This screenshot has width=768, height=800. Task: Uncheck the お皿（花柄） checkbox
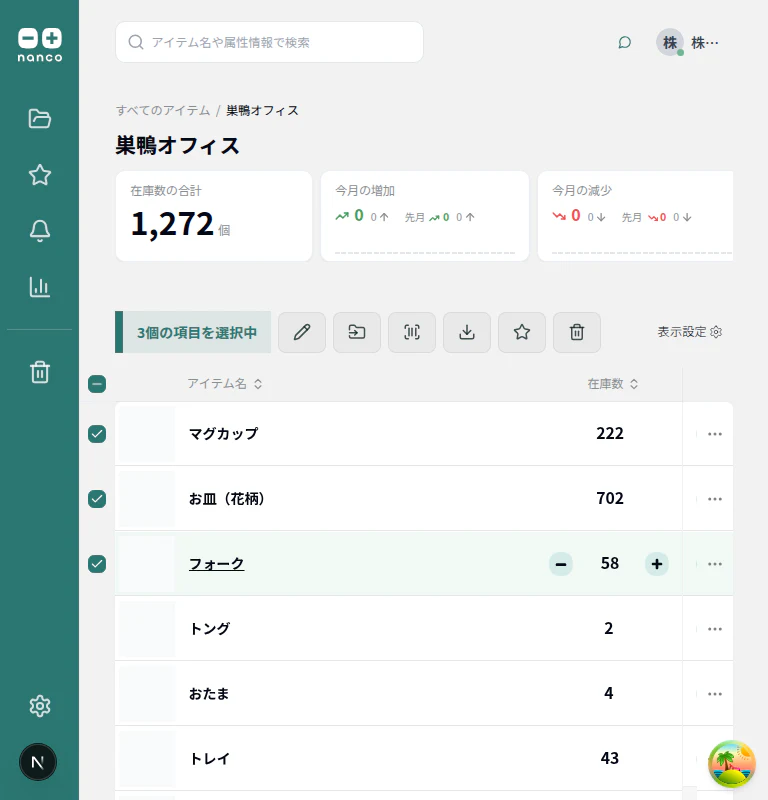pos(97,499)
